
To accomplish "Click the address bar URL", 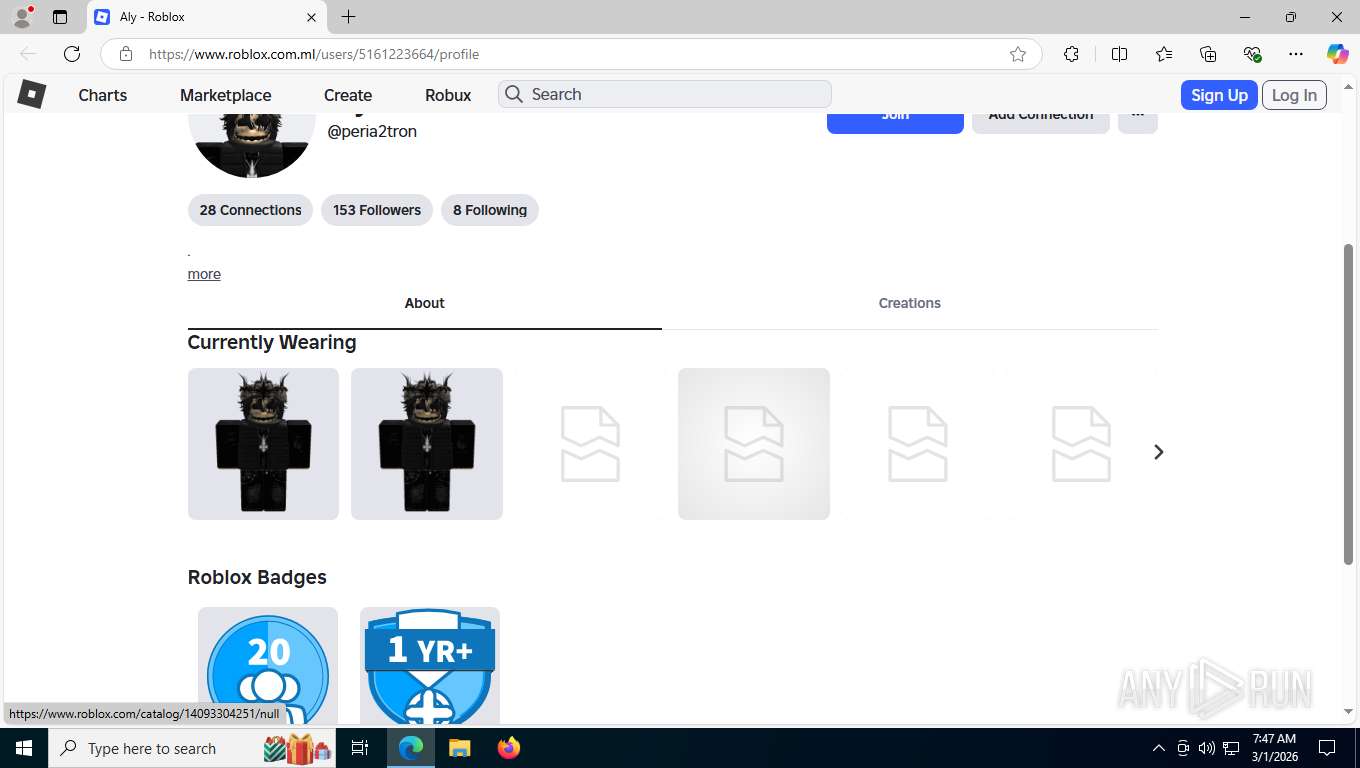I will (x=314, y=54).
